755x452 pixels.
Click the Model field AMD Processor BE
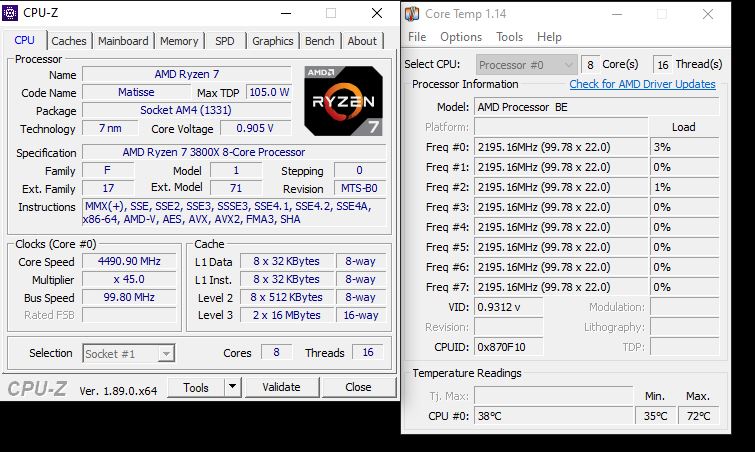(596, 107)
